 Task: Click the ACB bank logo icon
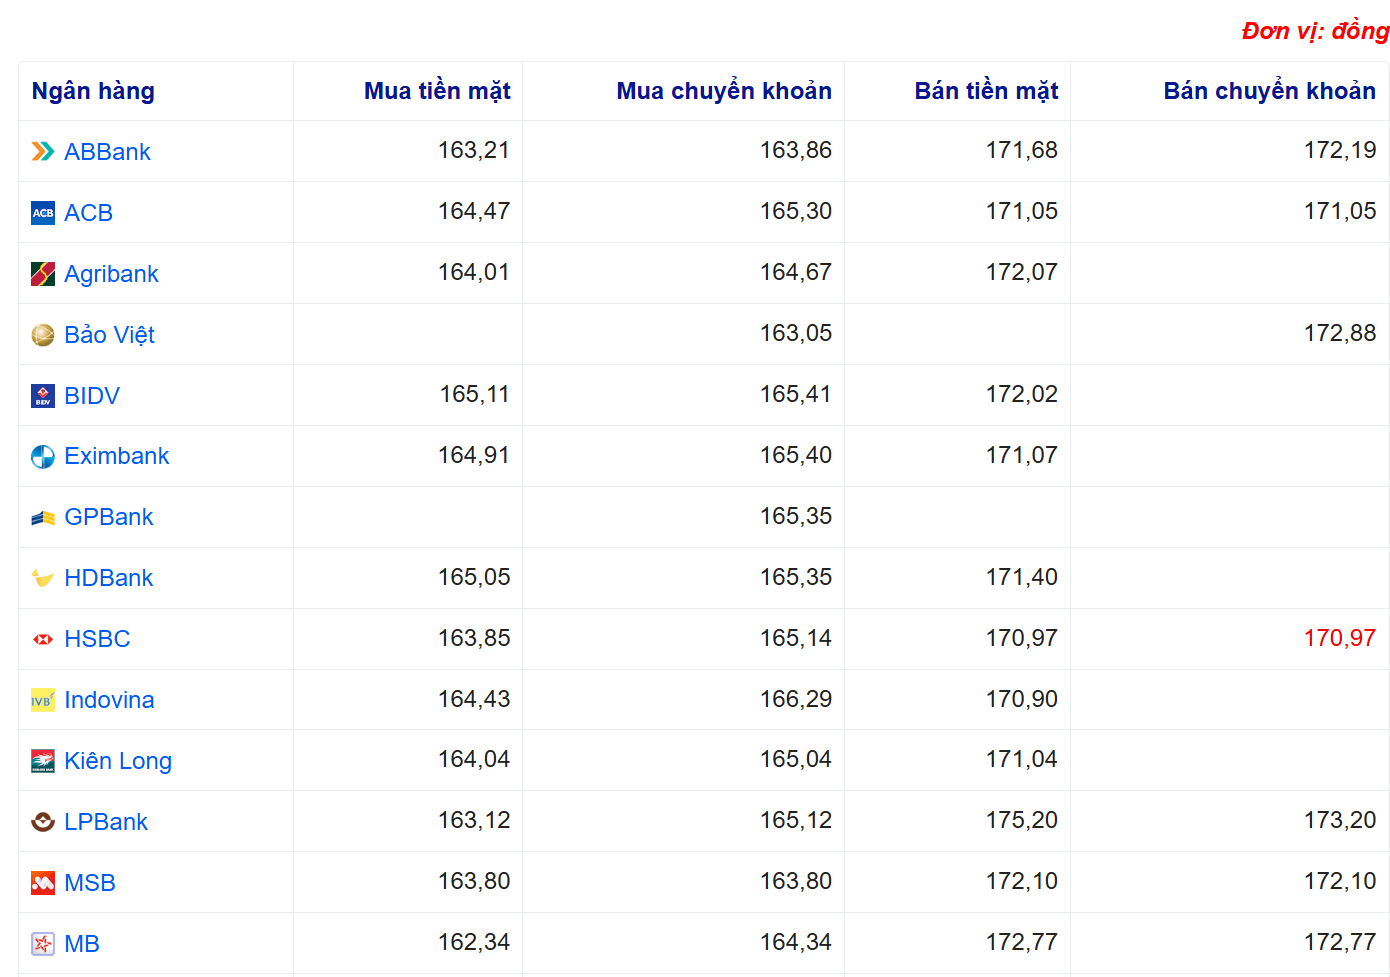pyautogui.click(x=43, y=213)
